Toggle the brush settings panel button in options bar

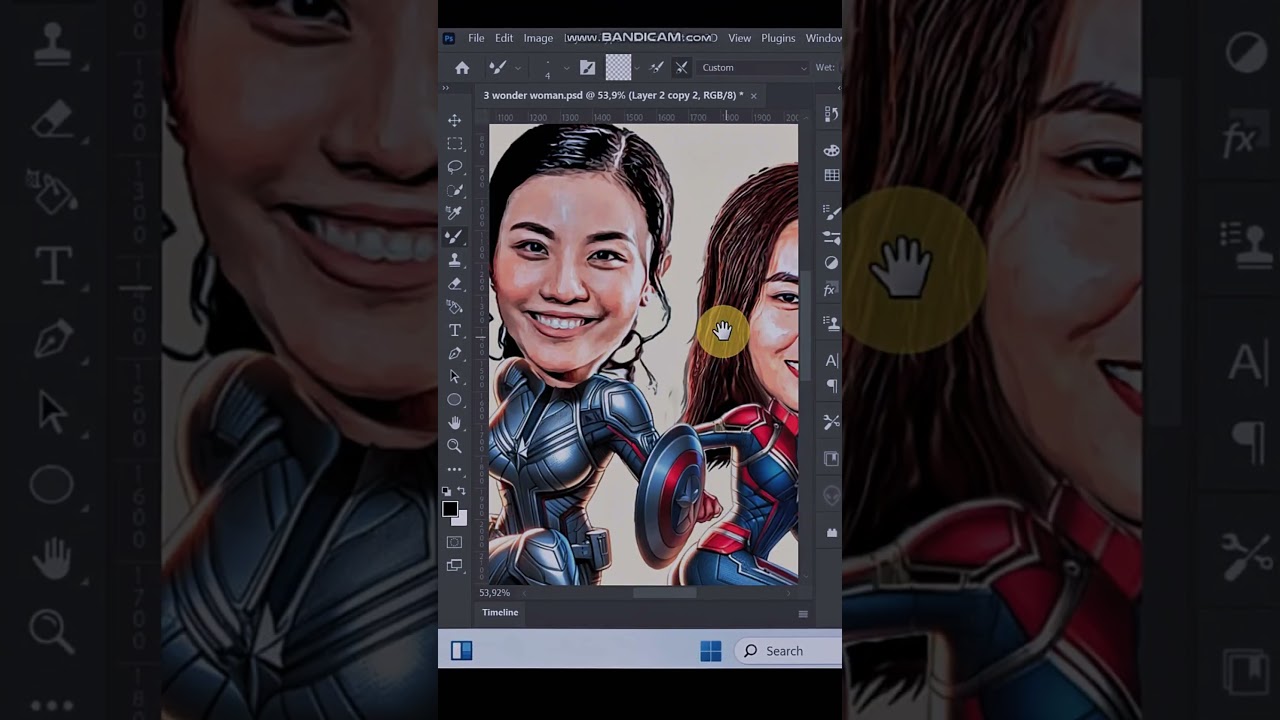(587, 68)
